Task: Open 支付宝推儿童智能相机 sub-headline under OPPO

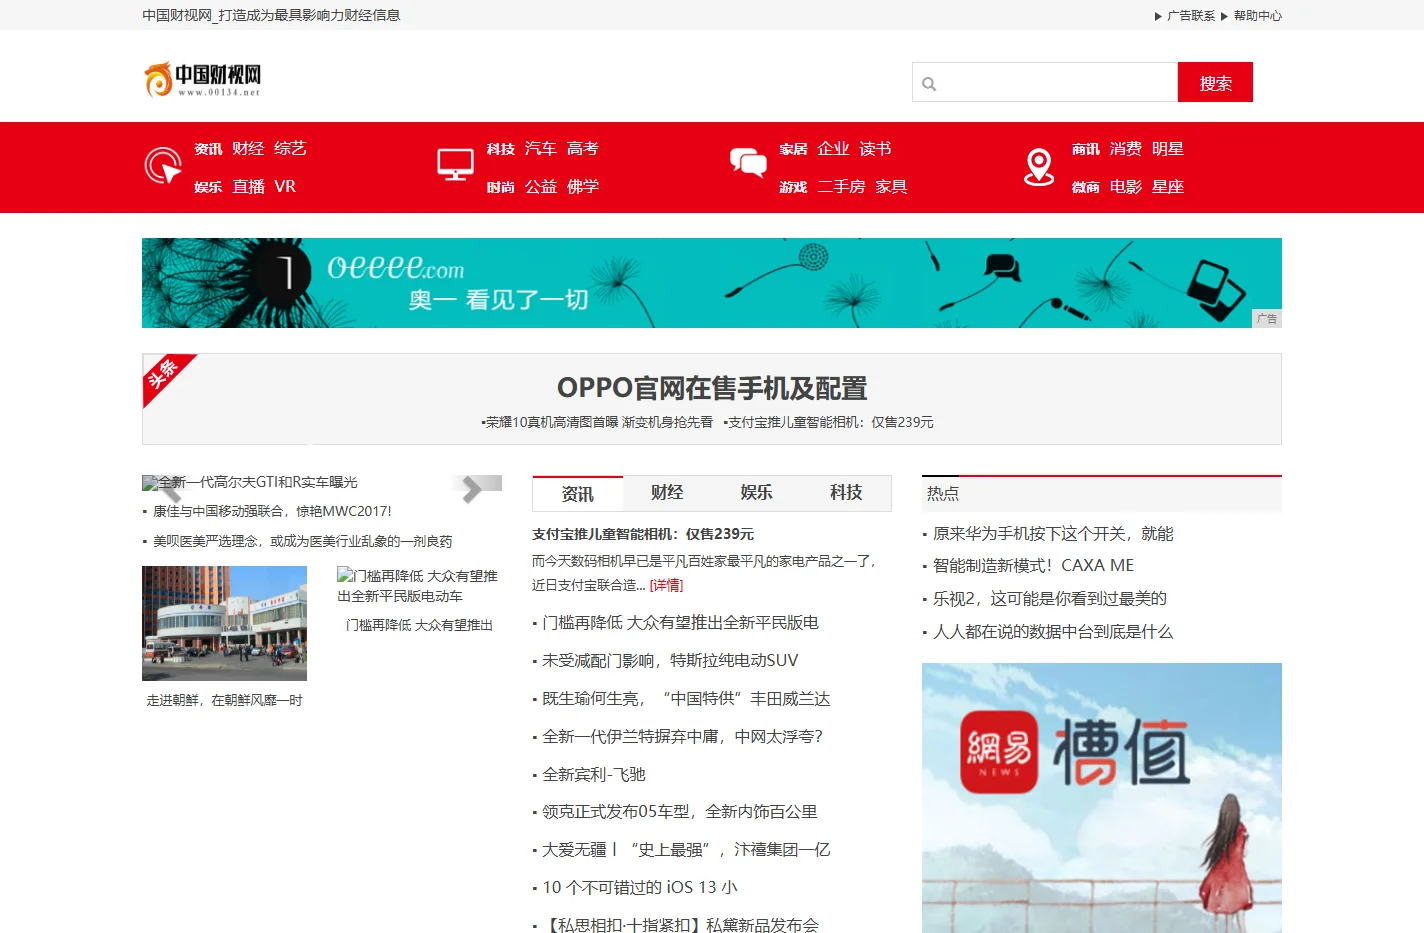Action: [x=828, y=423]
